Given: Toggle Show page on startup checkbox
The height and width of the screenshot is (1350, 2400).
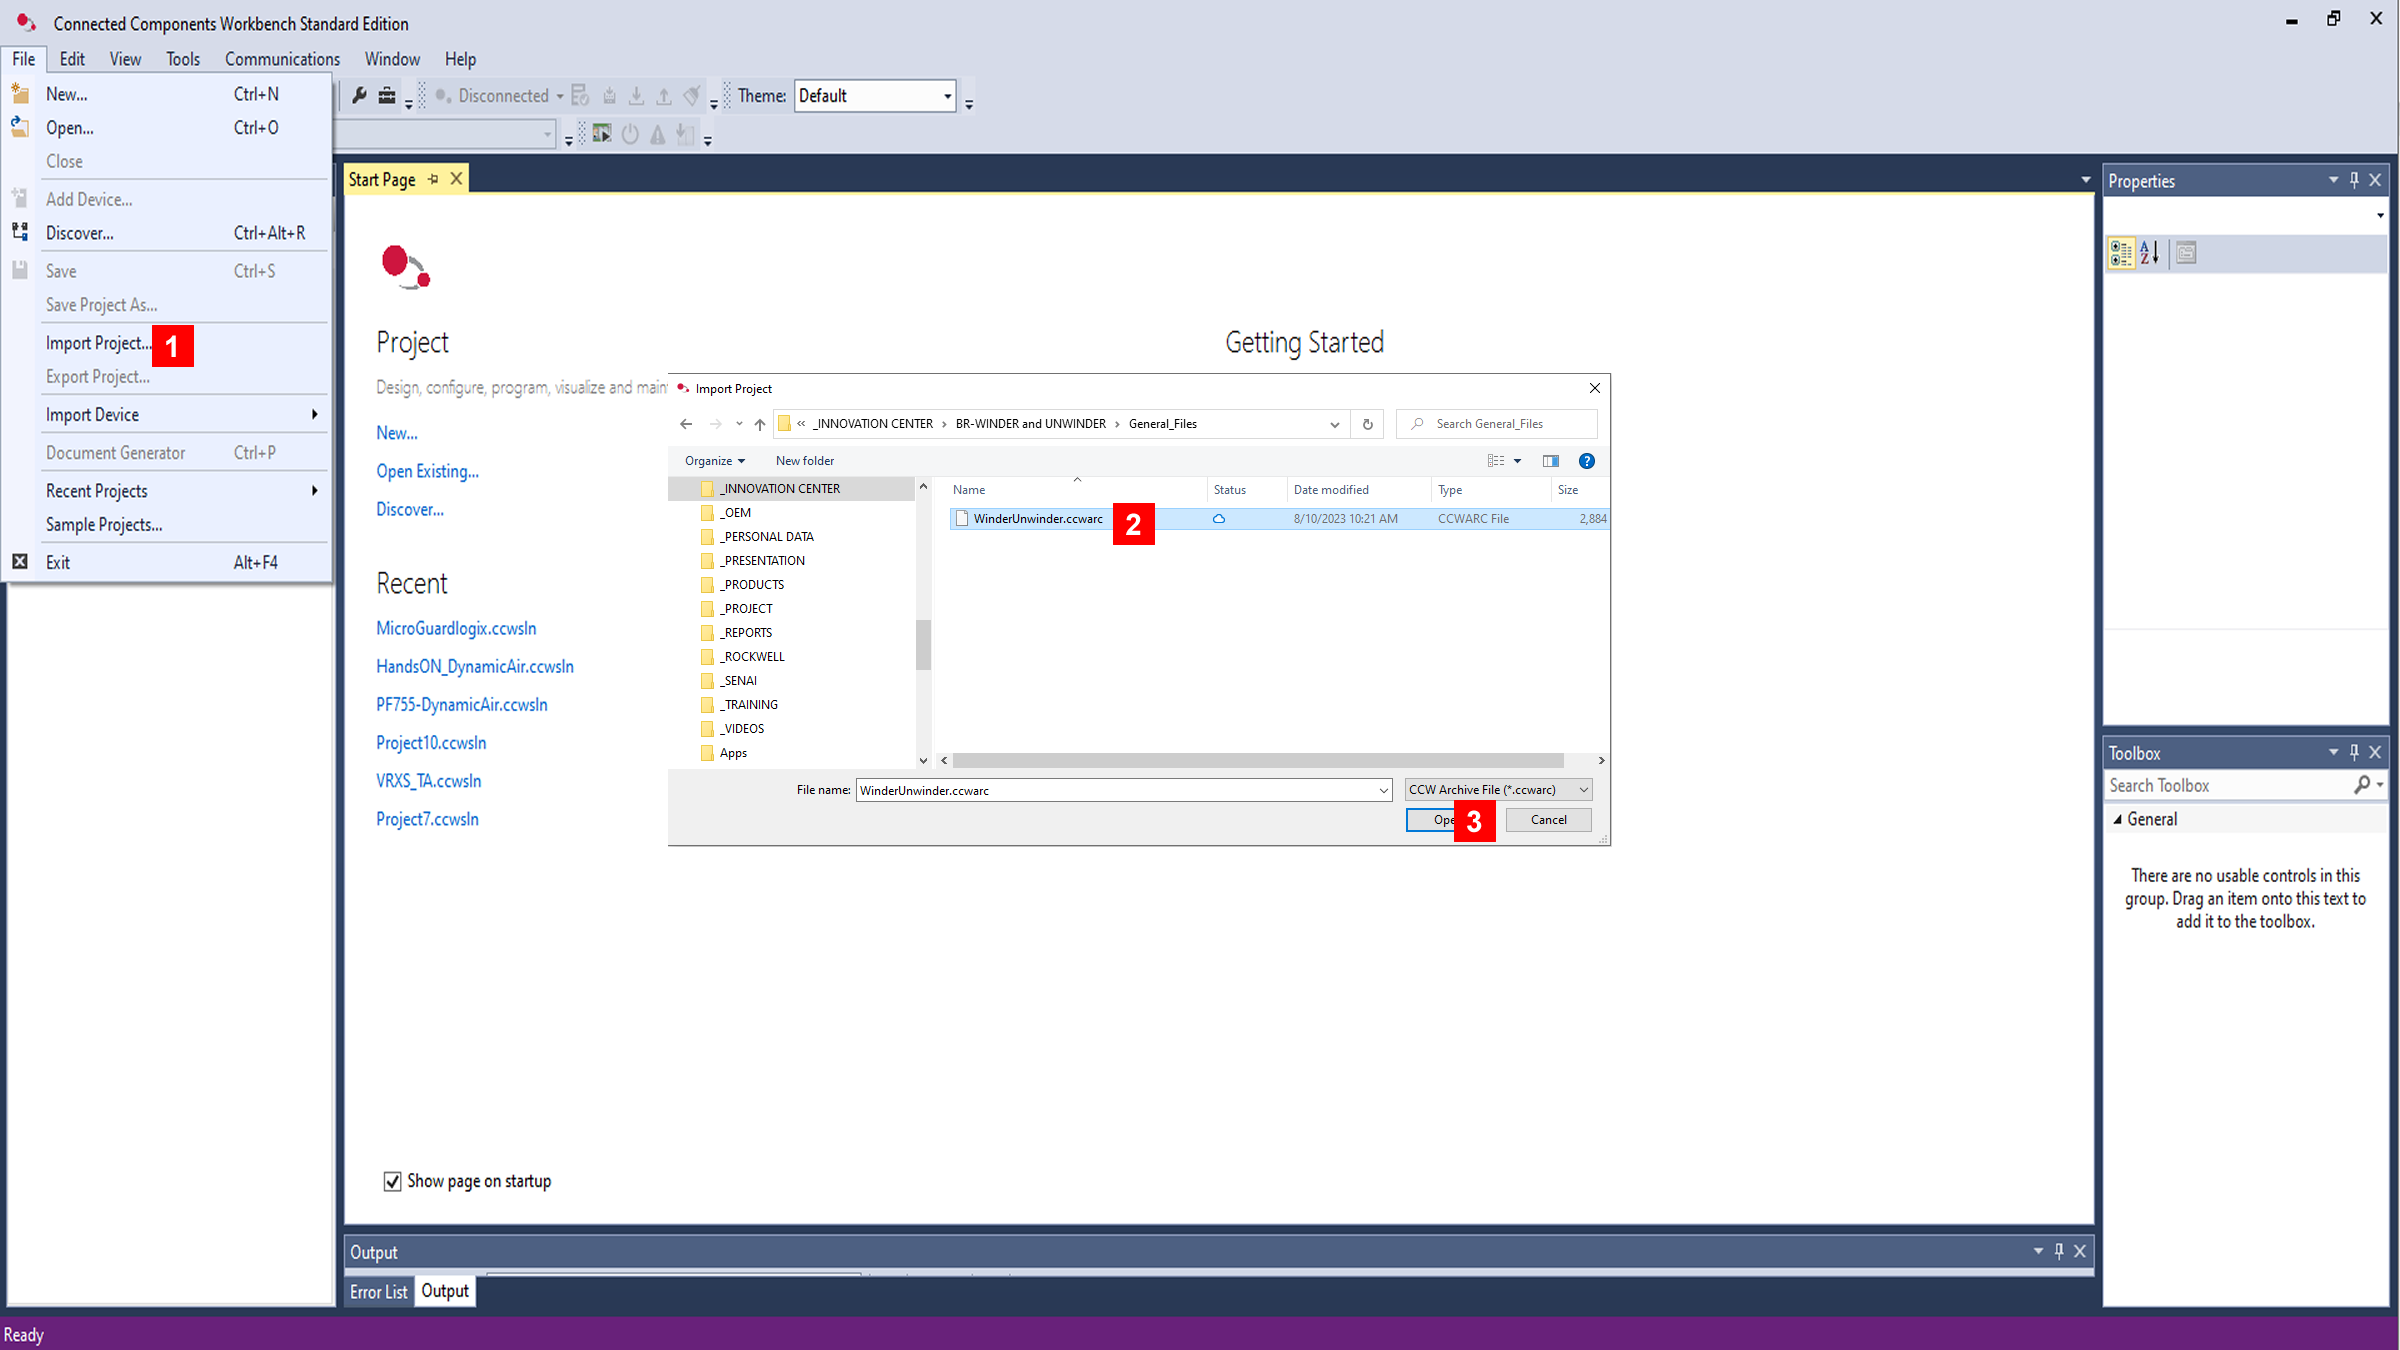Looking at the screenshot, I should (392, 1180).
